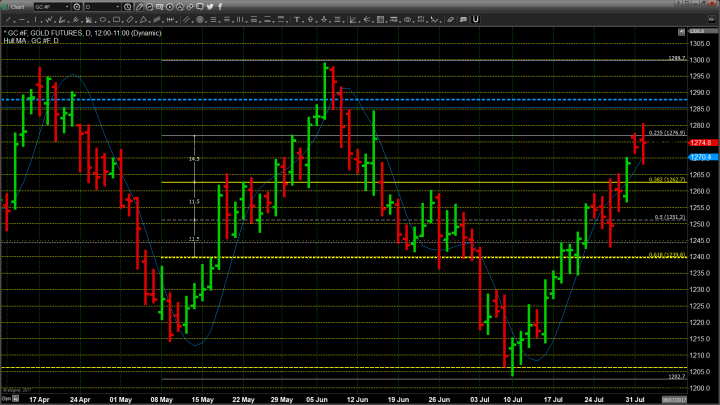Share chart via Twitter icon
Image resolution: width=720 pixels, height=405 pixels.
tap(210, 6)
